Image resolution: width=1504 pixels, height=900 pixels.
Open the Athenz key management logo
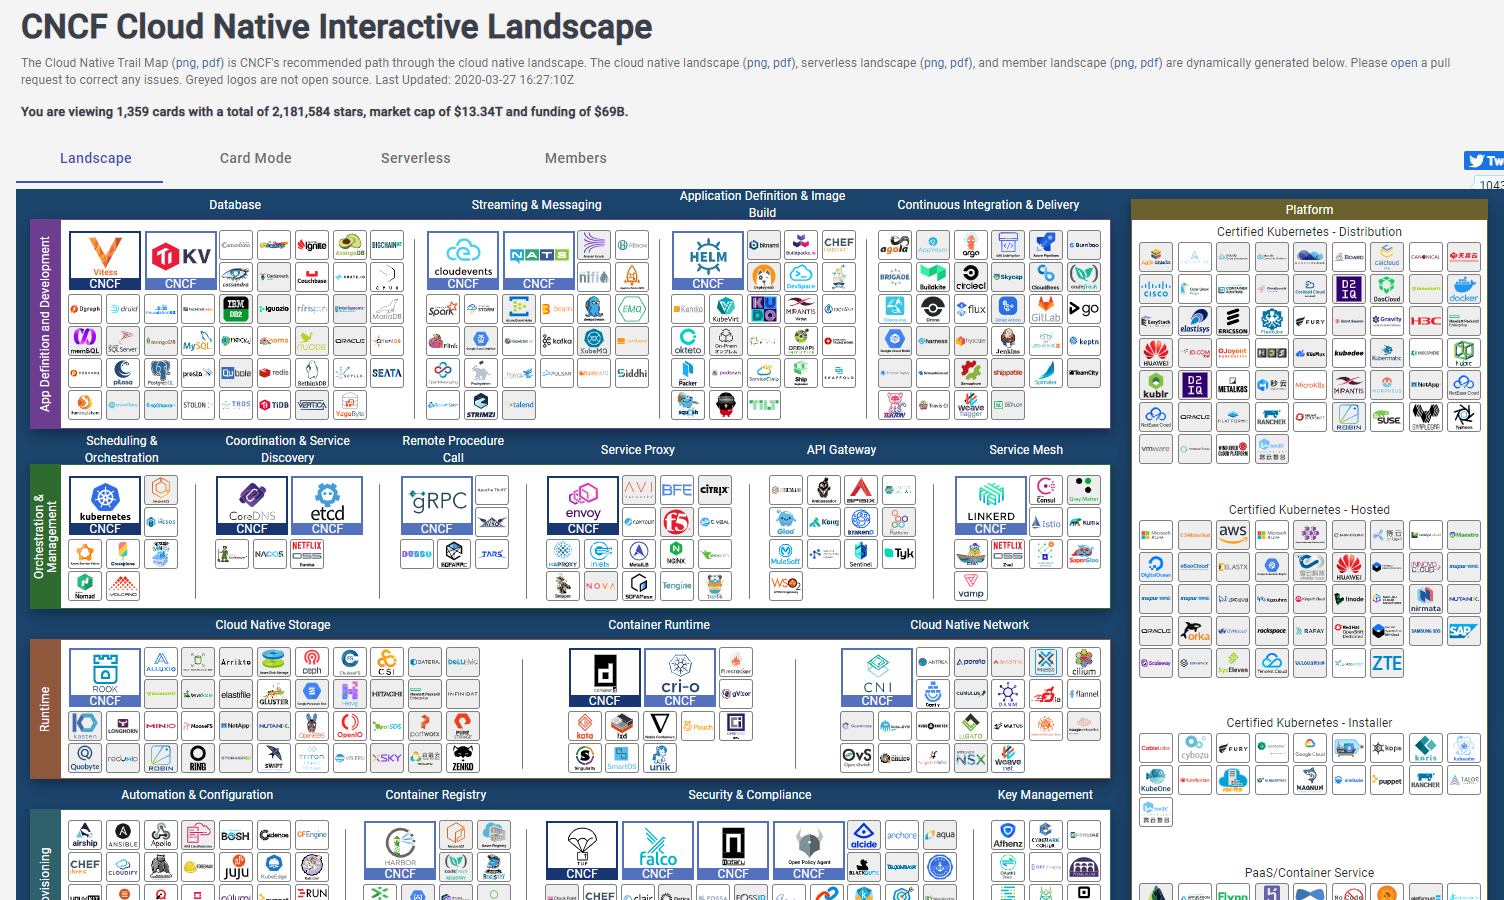1008,835
